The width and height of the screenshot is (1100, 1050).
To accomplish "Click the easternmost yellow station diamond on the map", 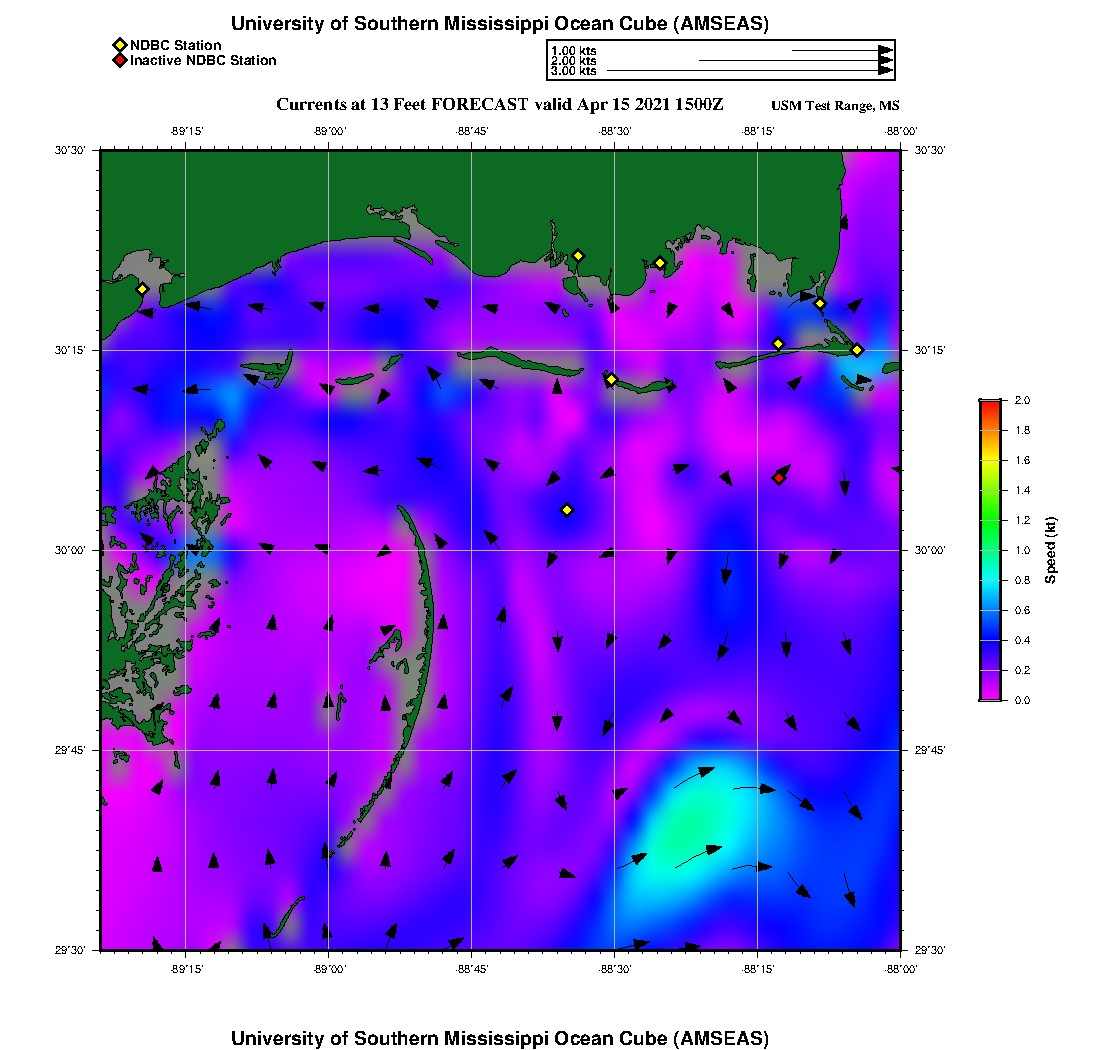I will 857,350.
